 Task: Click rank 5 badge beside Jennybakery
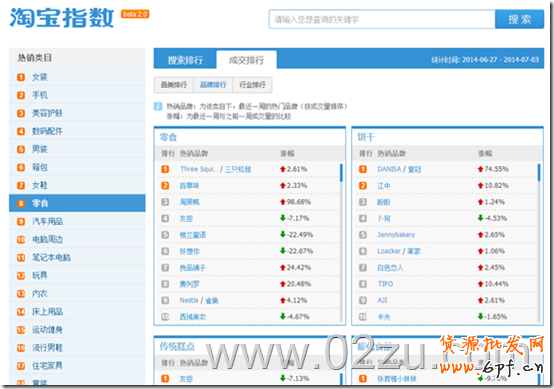363,235
